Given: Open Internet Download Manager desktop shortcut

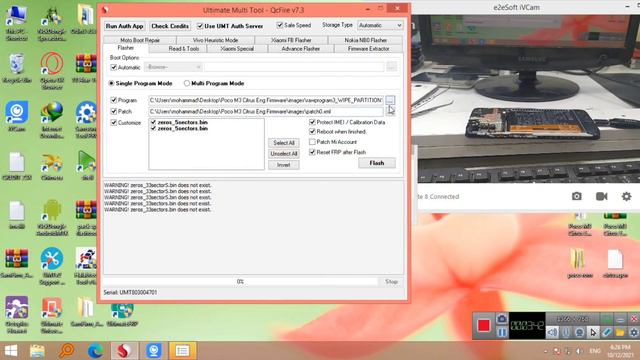Looking at the screenshot, I should click(x=52, y=120).
